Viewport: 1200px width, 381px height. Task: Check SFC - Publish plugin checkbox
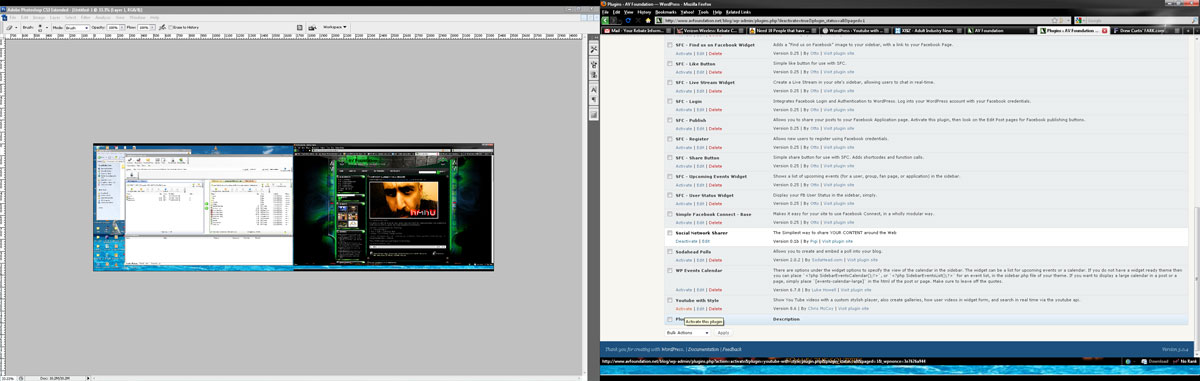pos(670,120)
